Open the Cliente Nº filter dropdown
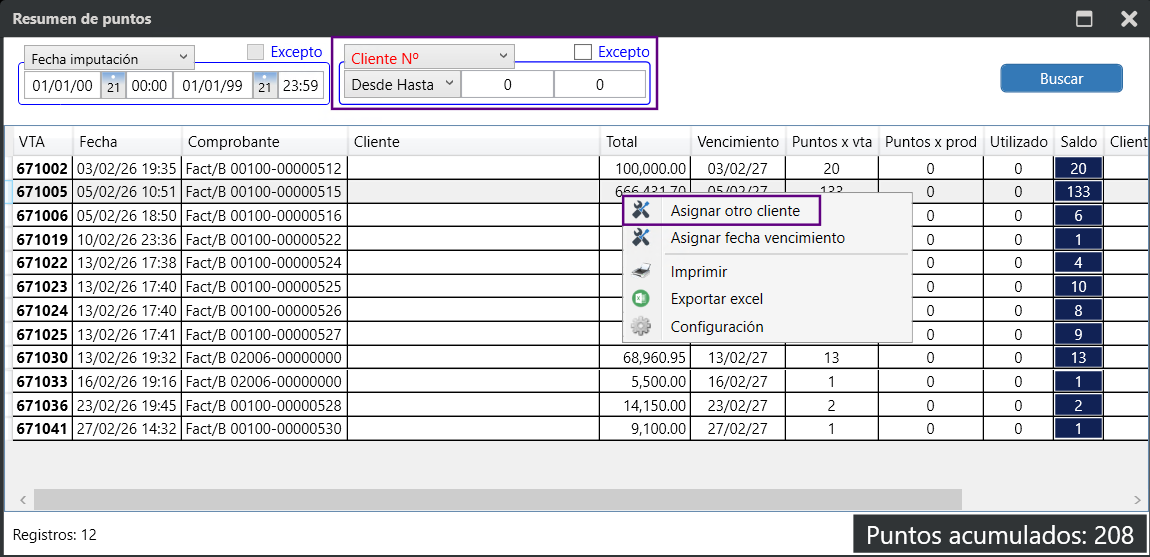The width and height of the screenshot is (1150, 557). [428, 56]
